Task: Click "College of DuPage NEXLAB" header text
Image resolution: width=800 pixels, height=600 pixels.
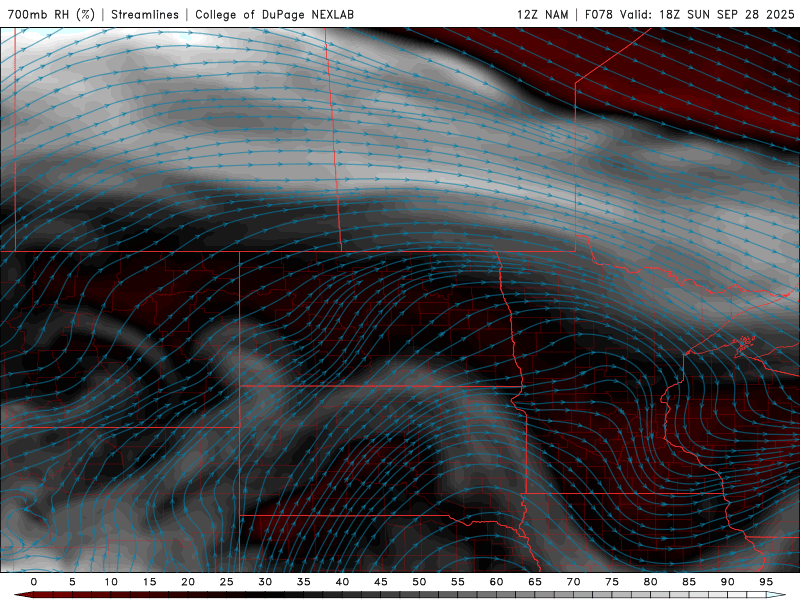Action: click(274, 14)
